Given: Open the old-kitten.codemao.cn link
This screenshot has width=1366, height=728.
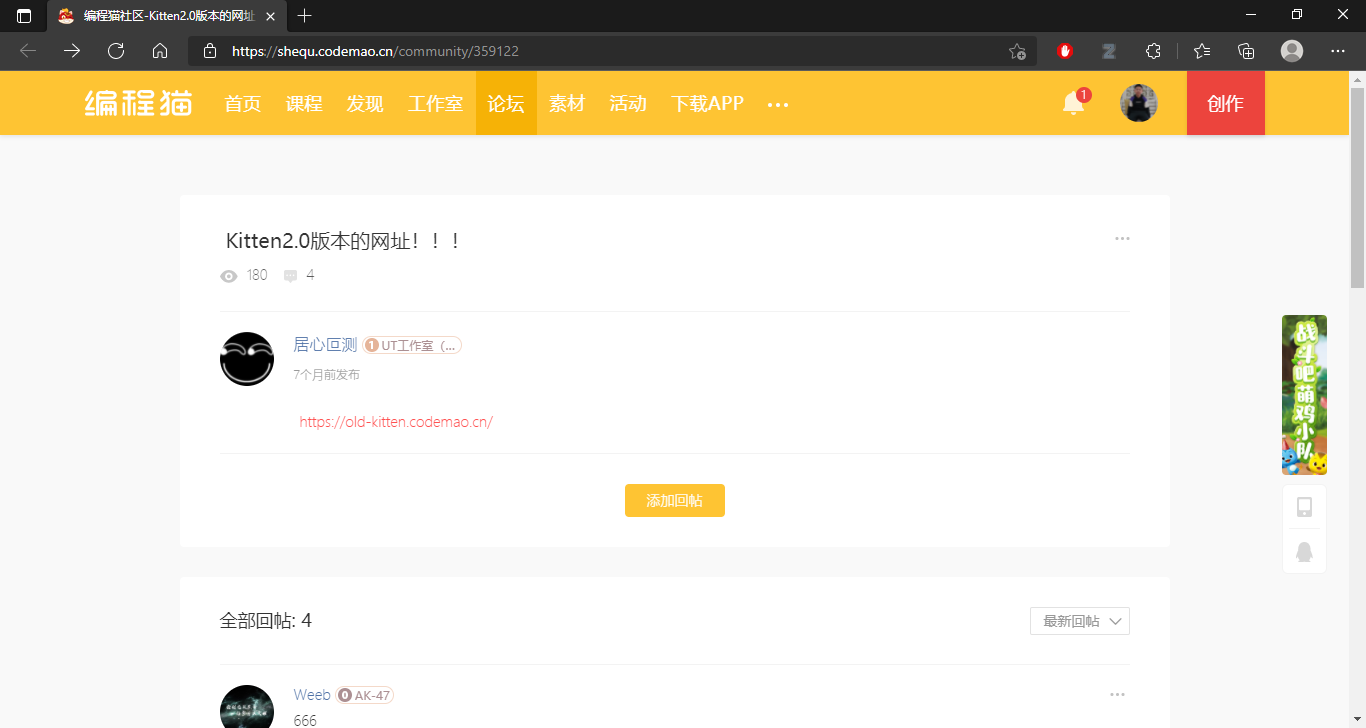Looking at the screenshot, I should point(396,422).
